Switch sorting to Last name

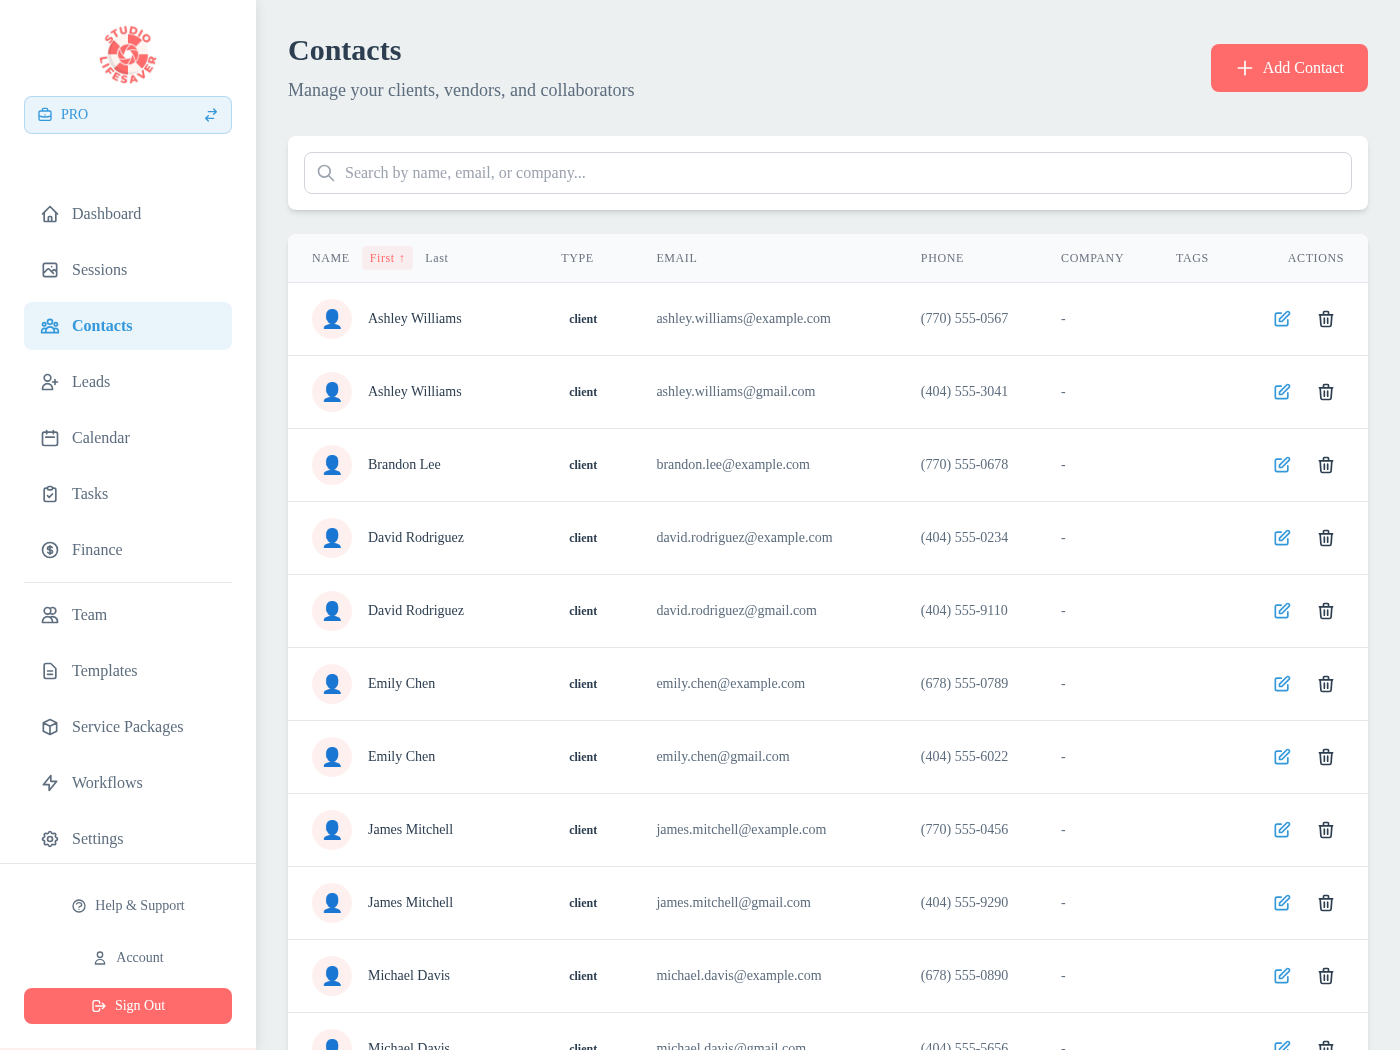tap(436, 258)
